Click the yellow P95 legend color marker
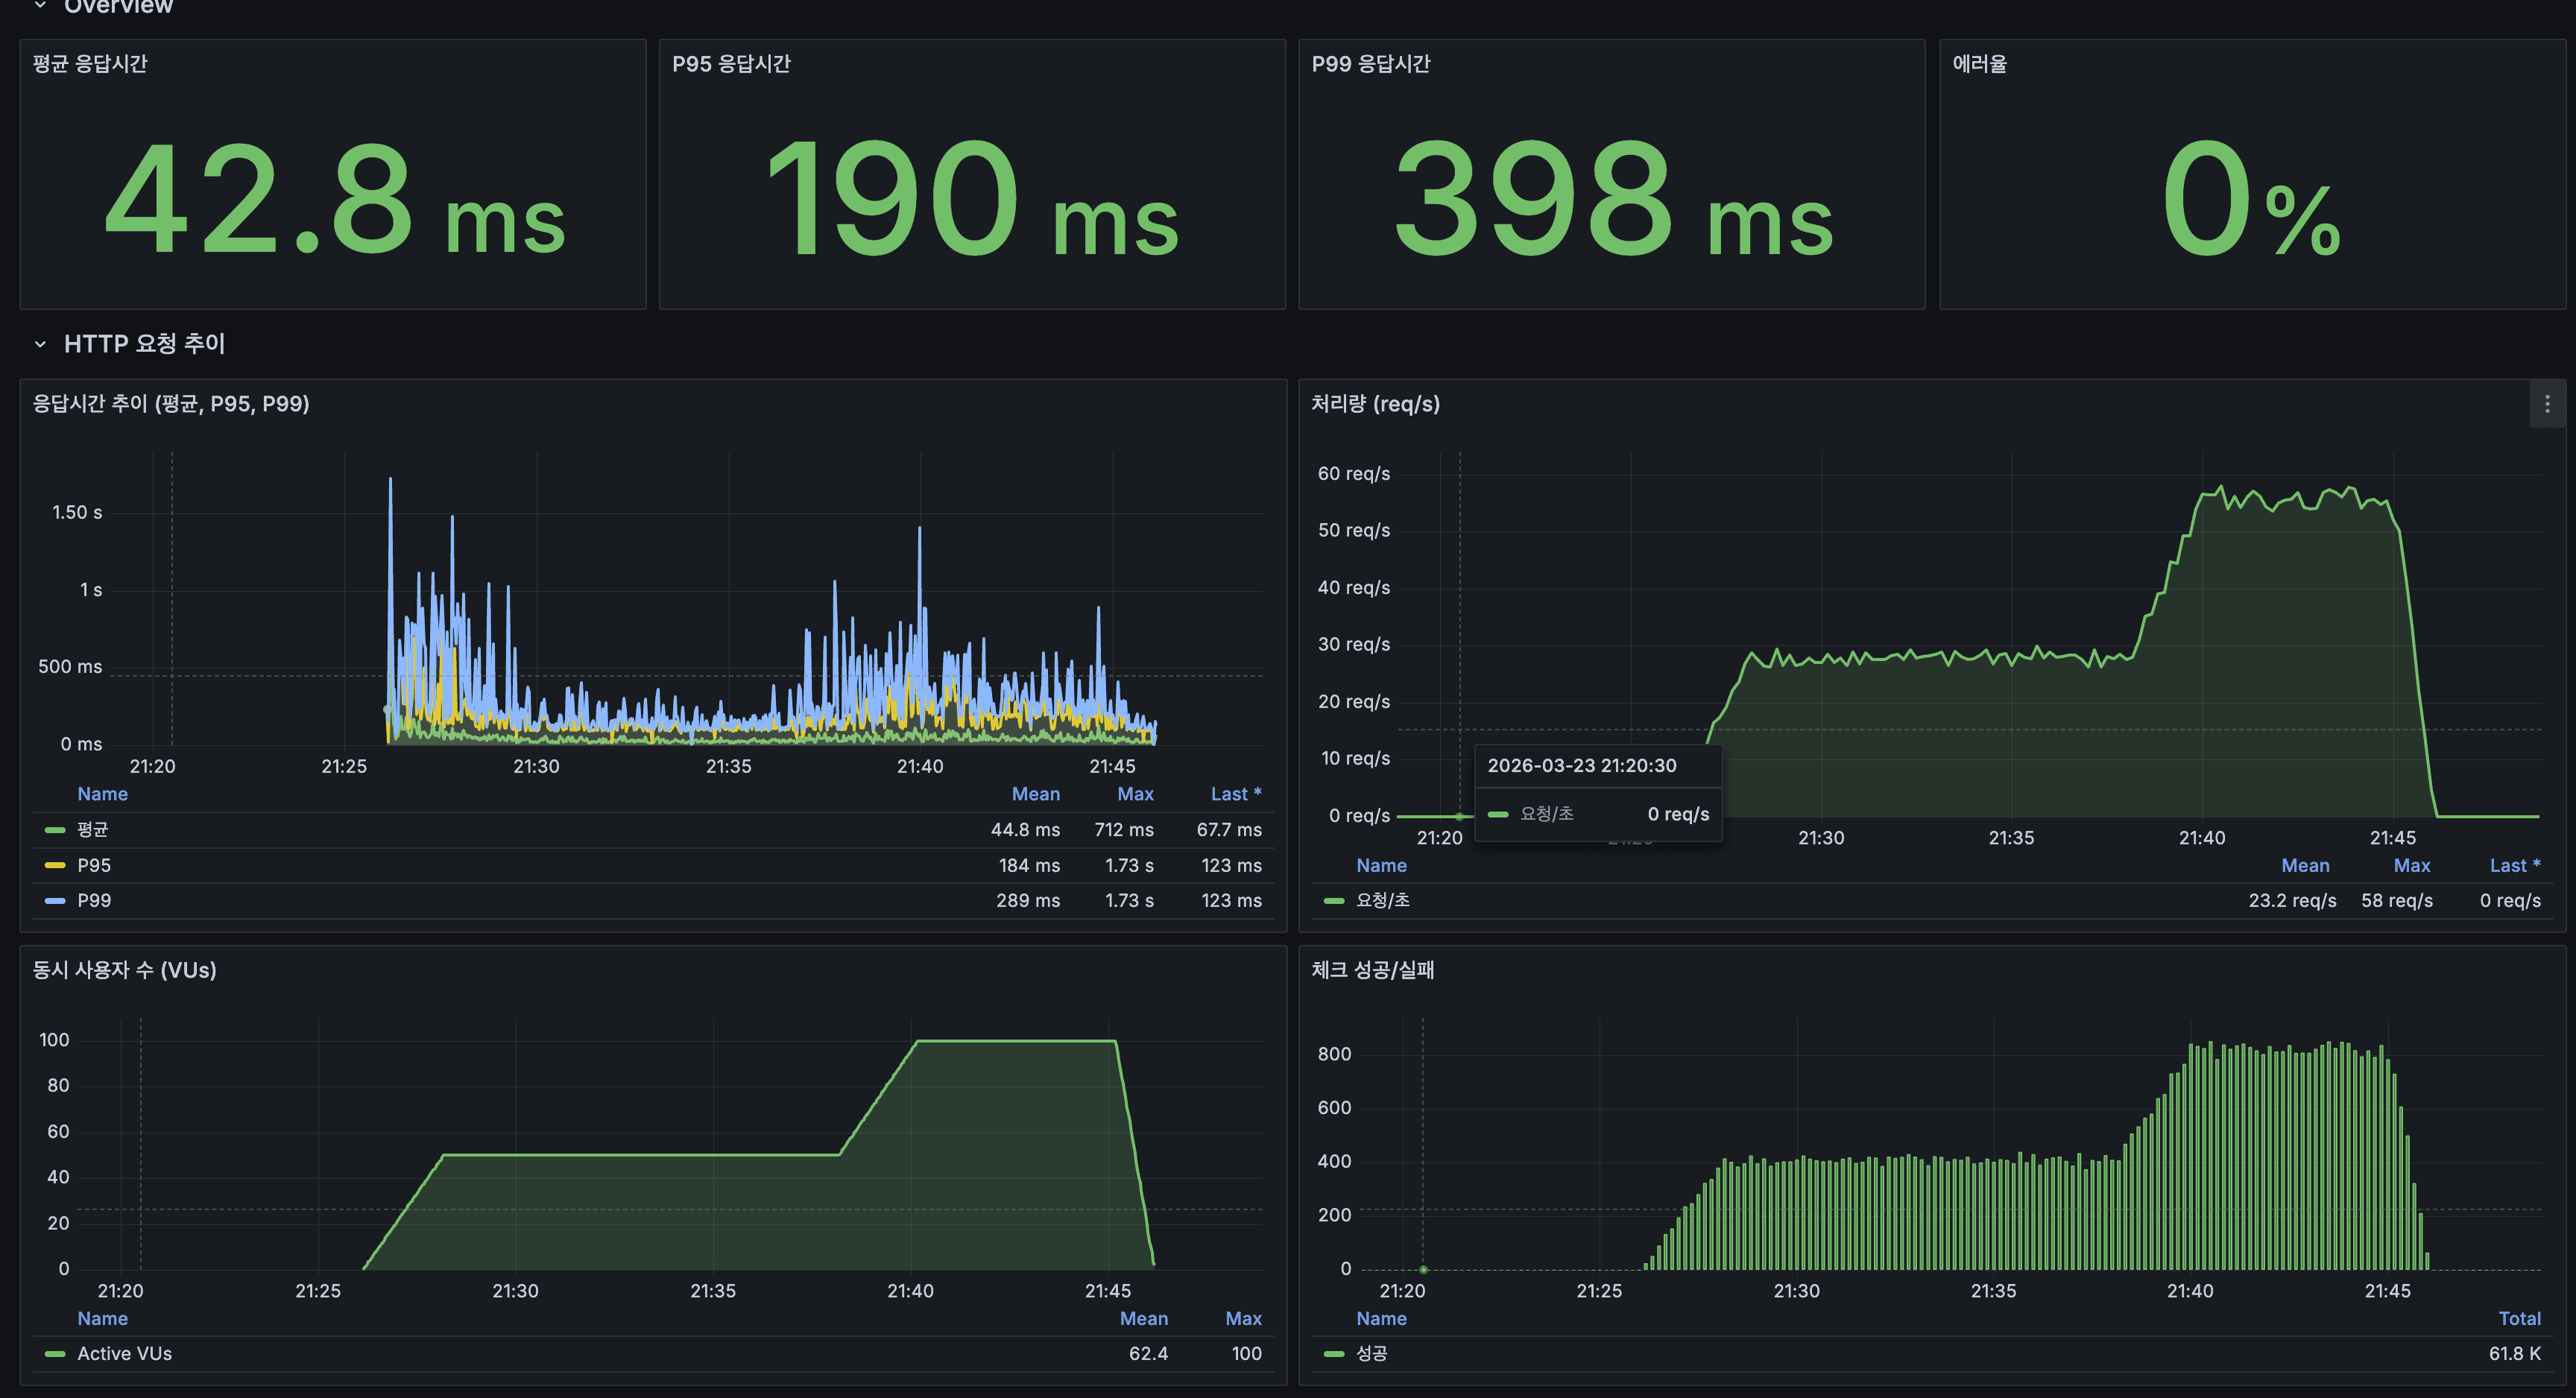Image resolution: width=2576 pixels, height=1398 pixels. pyautogui.click(x=55, y=865)
